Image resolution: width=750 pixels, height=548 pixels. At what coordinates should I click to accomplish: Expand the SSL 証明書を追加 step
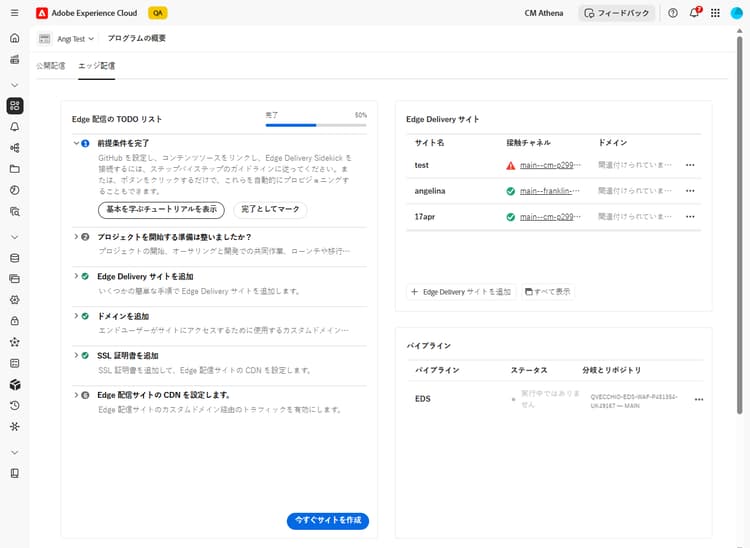click(x=76, y=355)
